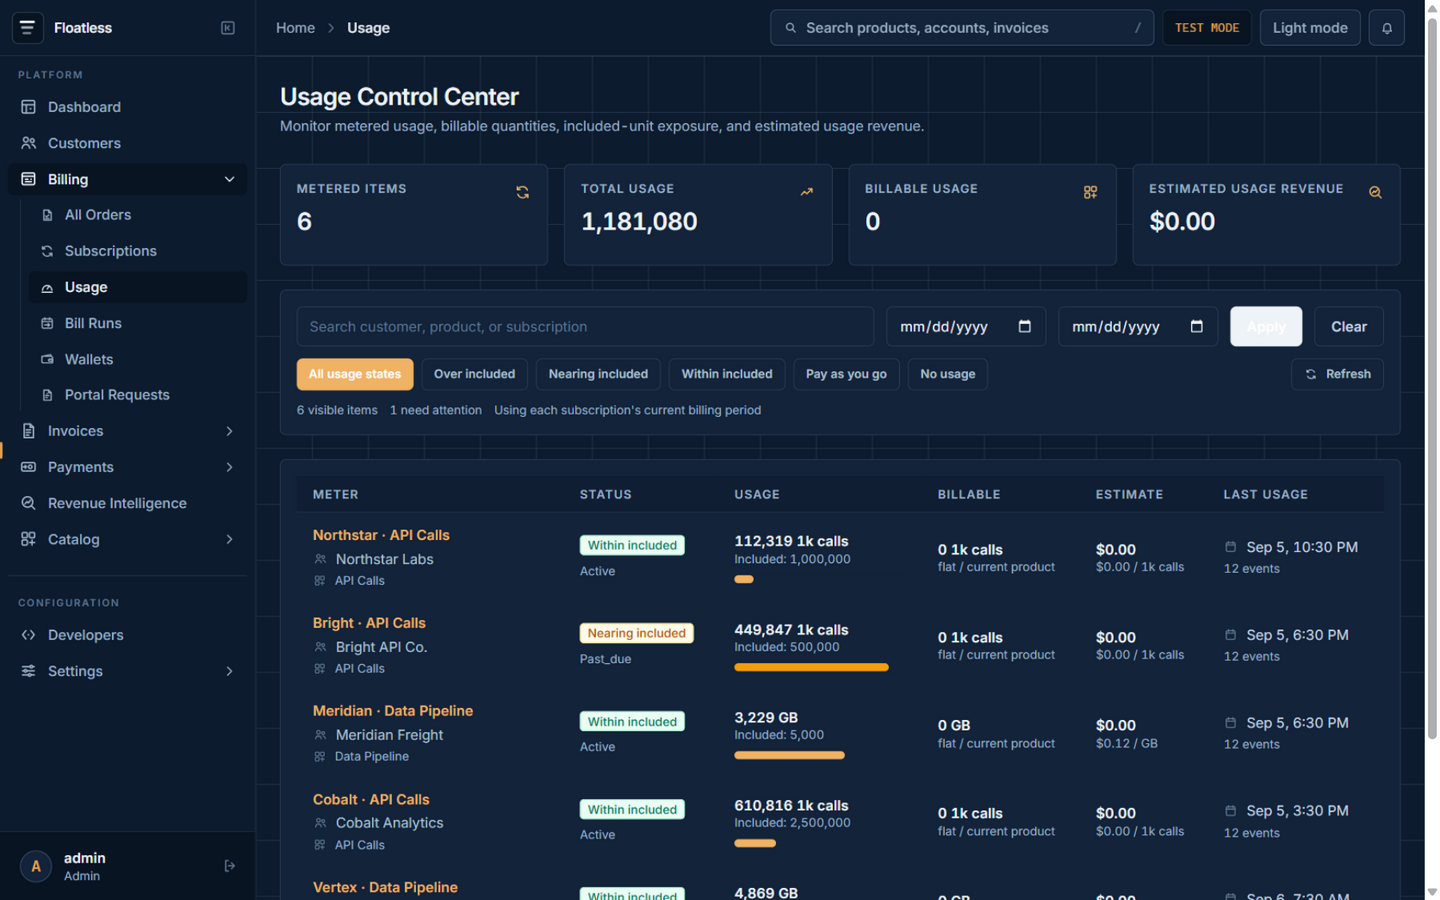Click the admin logout icon
1440x900 pixels.
point(229,866)
